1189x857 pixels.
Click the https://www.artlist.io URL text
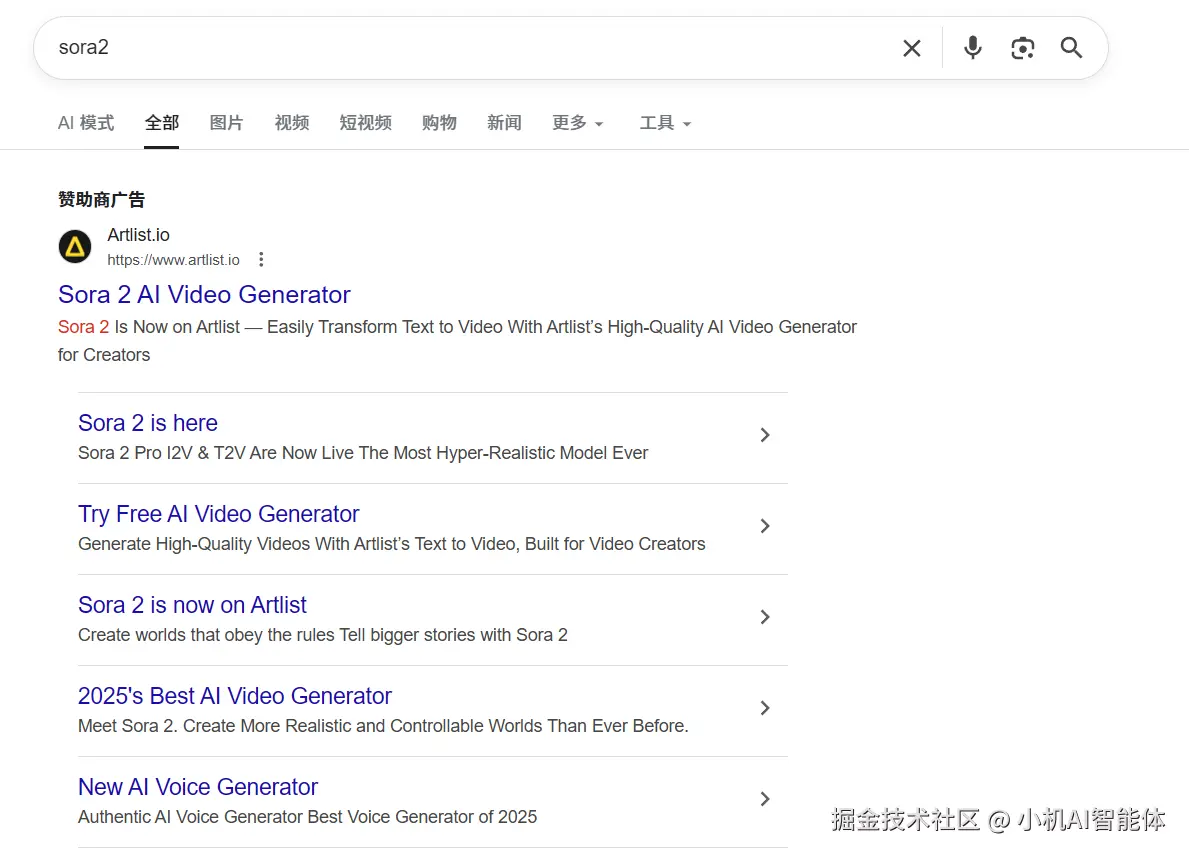(x=173, y=260)
